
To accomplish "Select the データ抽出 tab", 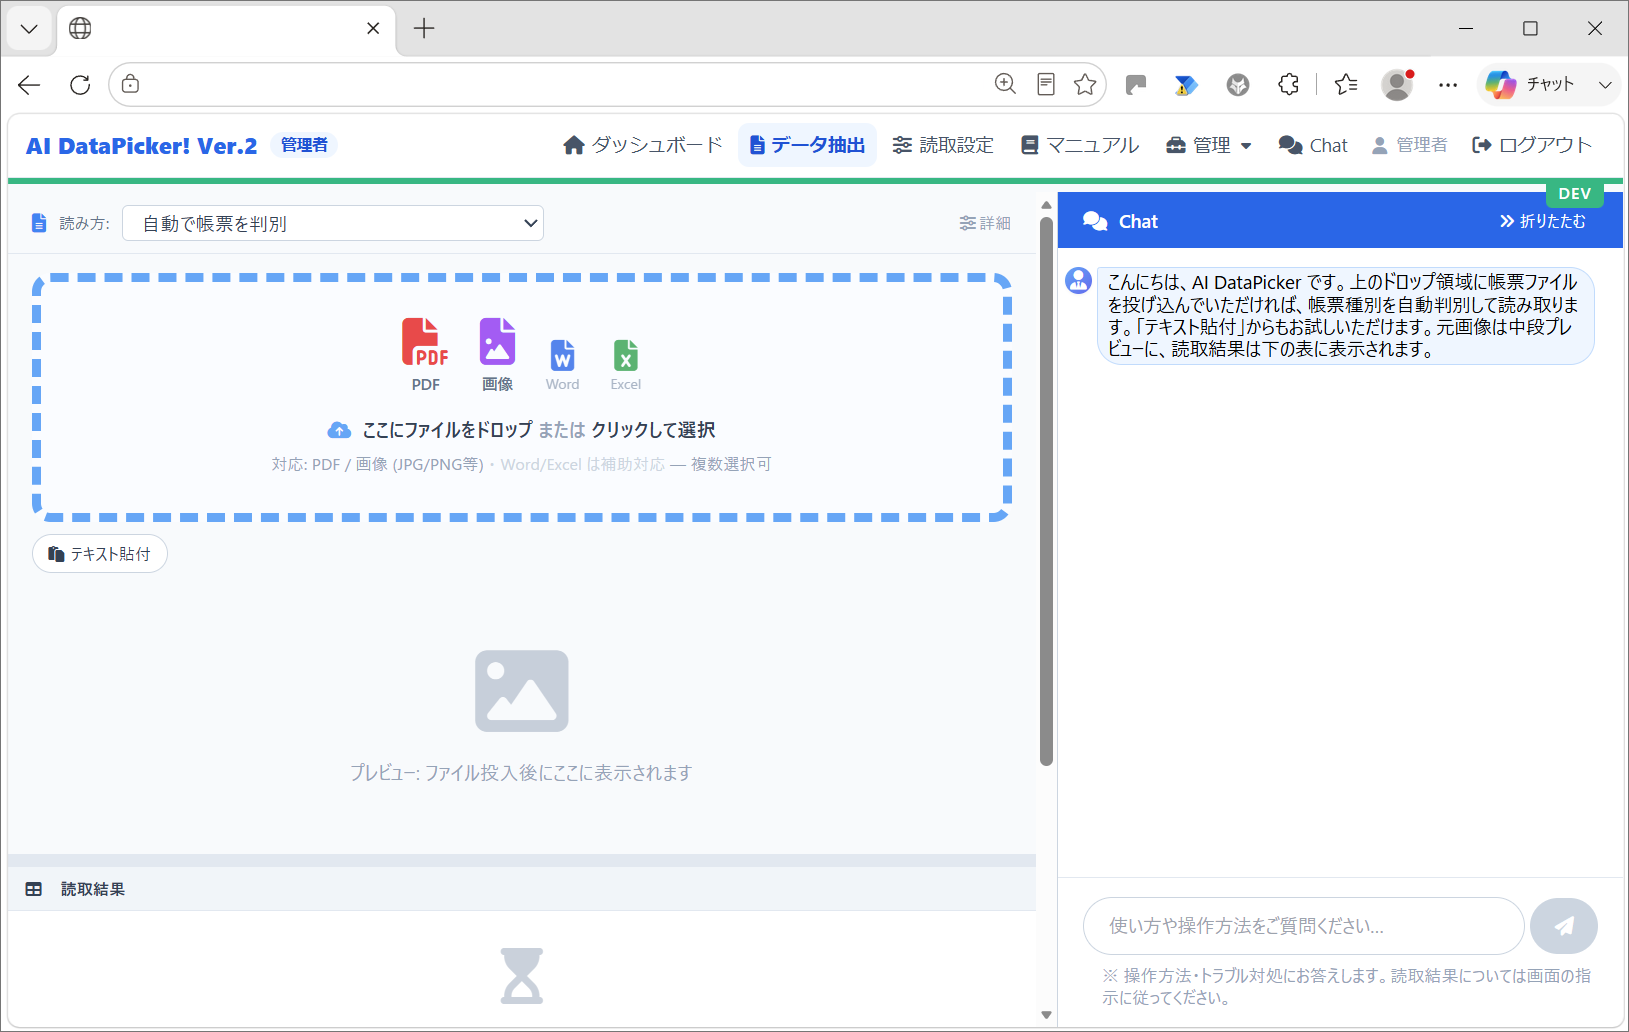I will click(807, 145).
